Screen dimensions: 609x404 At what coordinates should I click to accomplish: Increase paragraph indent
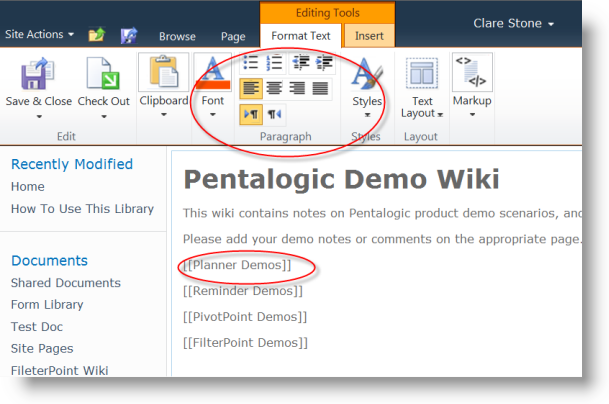coord(324,63)
